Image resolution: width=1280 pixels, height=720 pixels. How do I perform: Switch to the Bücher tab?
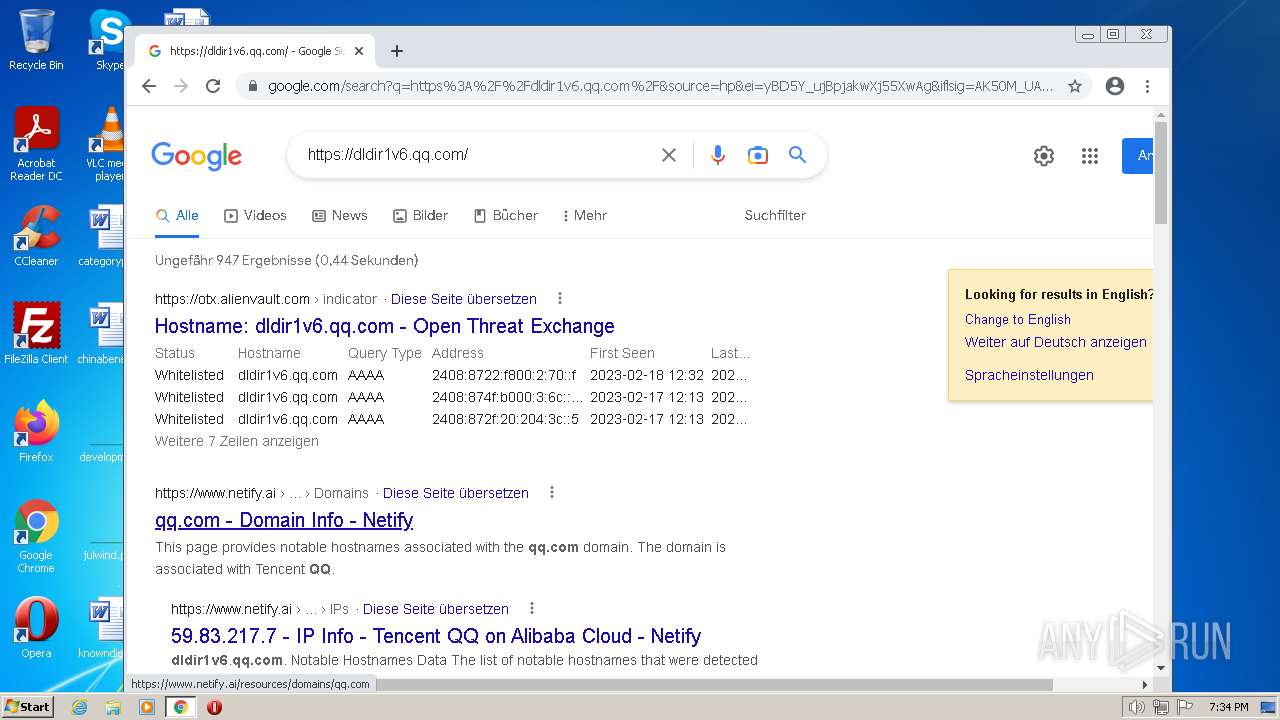(506, 215)
